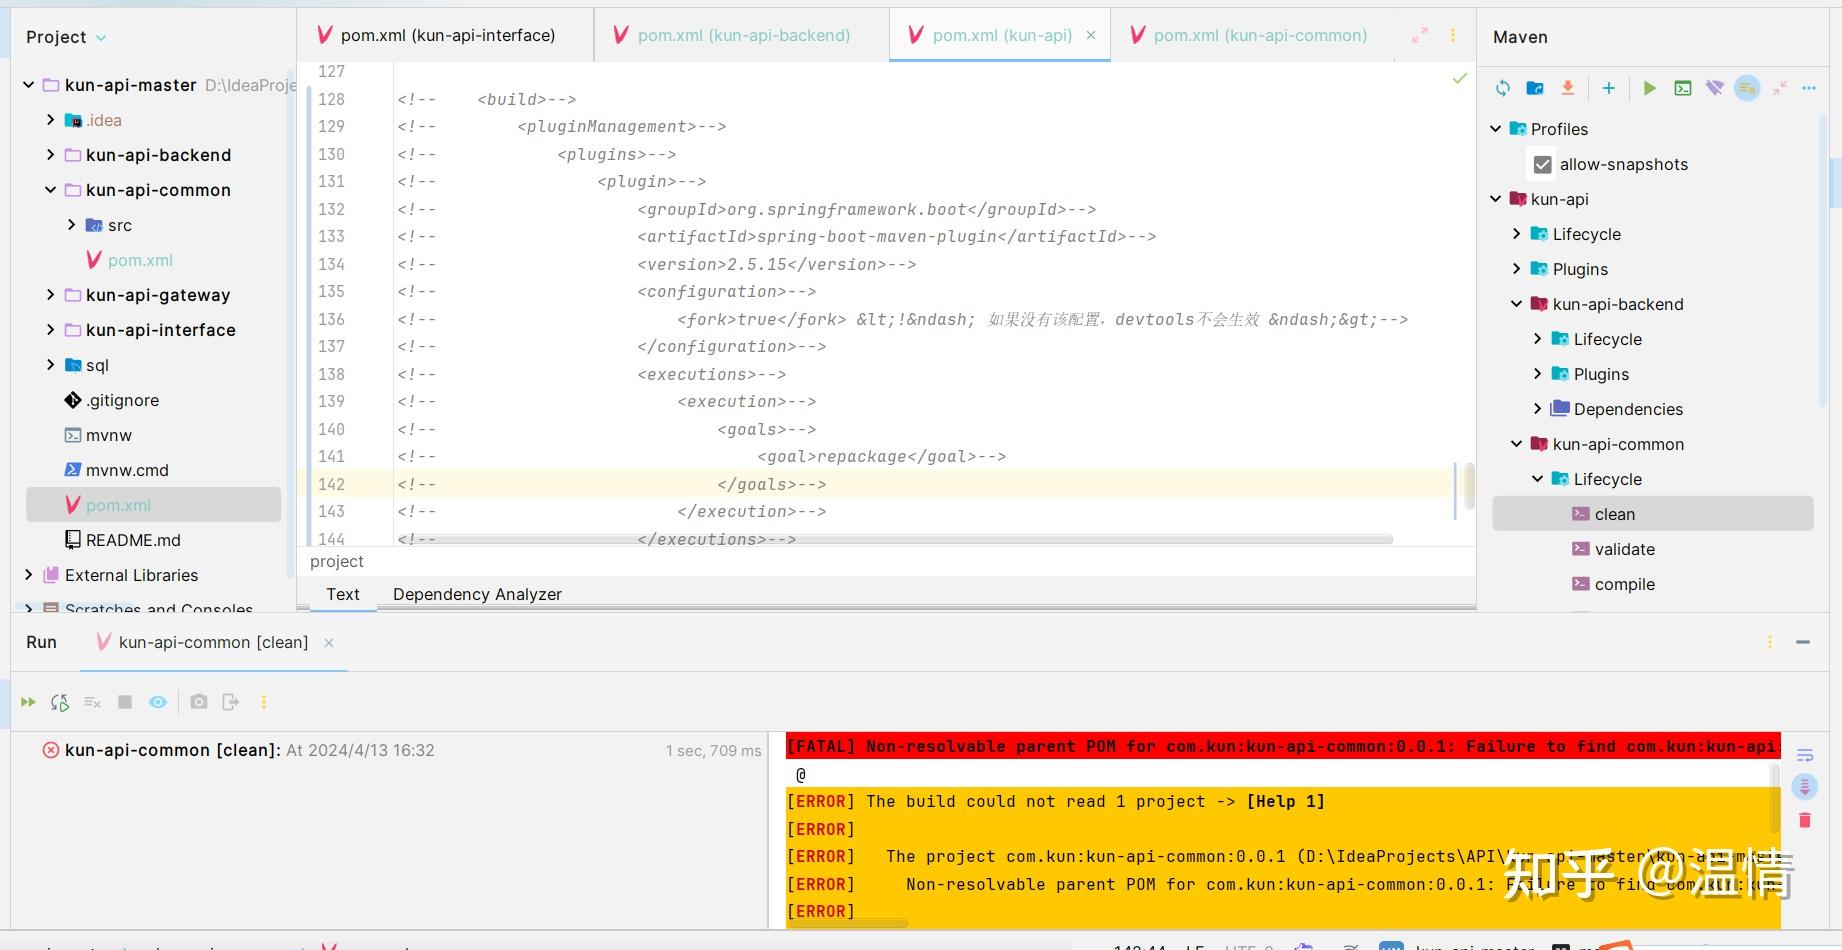
Task: Take a thread dump with camera icon
Action: pos(199,701)
